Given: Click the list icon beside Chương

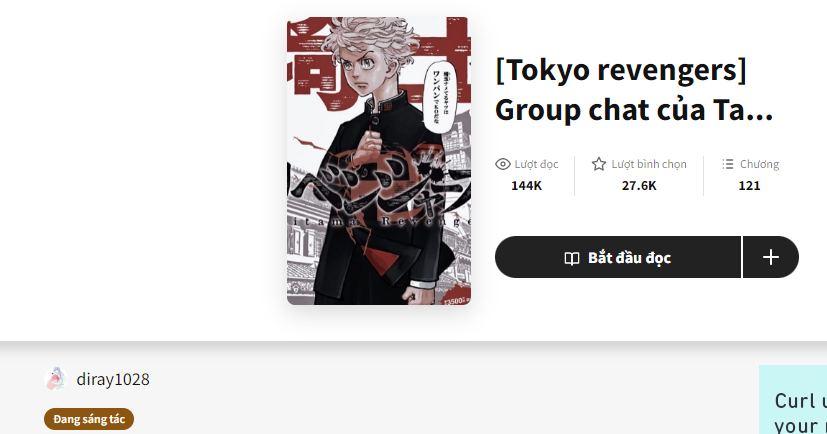Looking at the screenshot, I should coord(728,164).
